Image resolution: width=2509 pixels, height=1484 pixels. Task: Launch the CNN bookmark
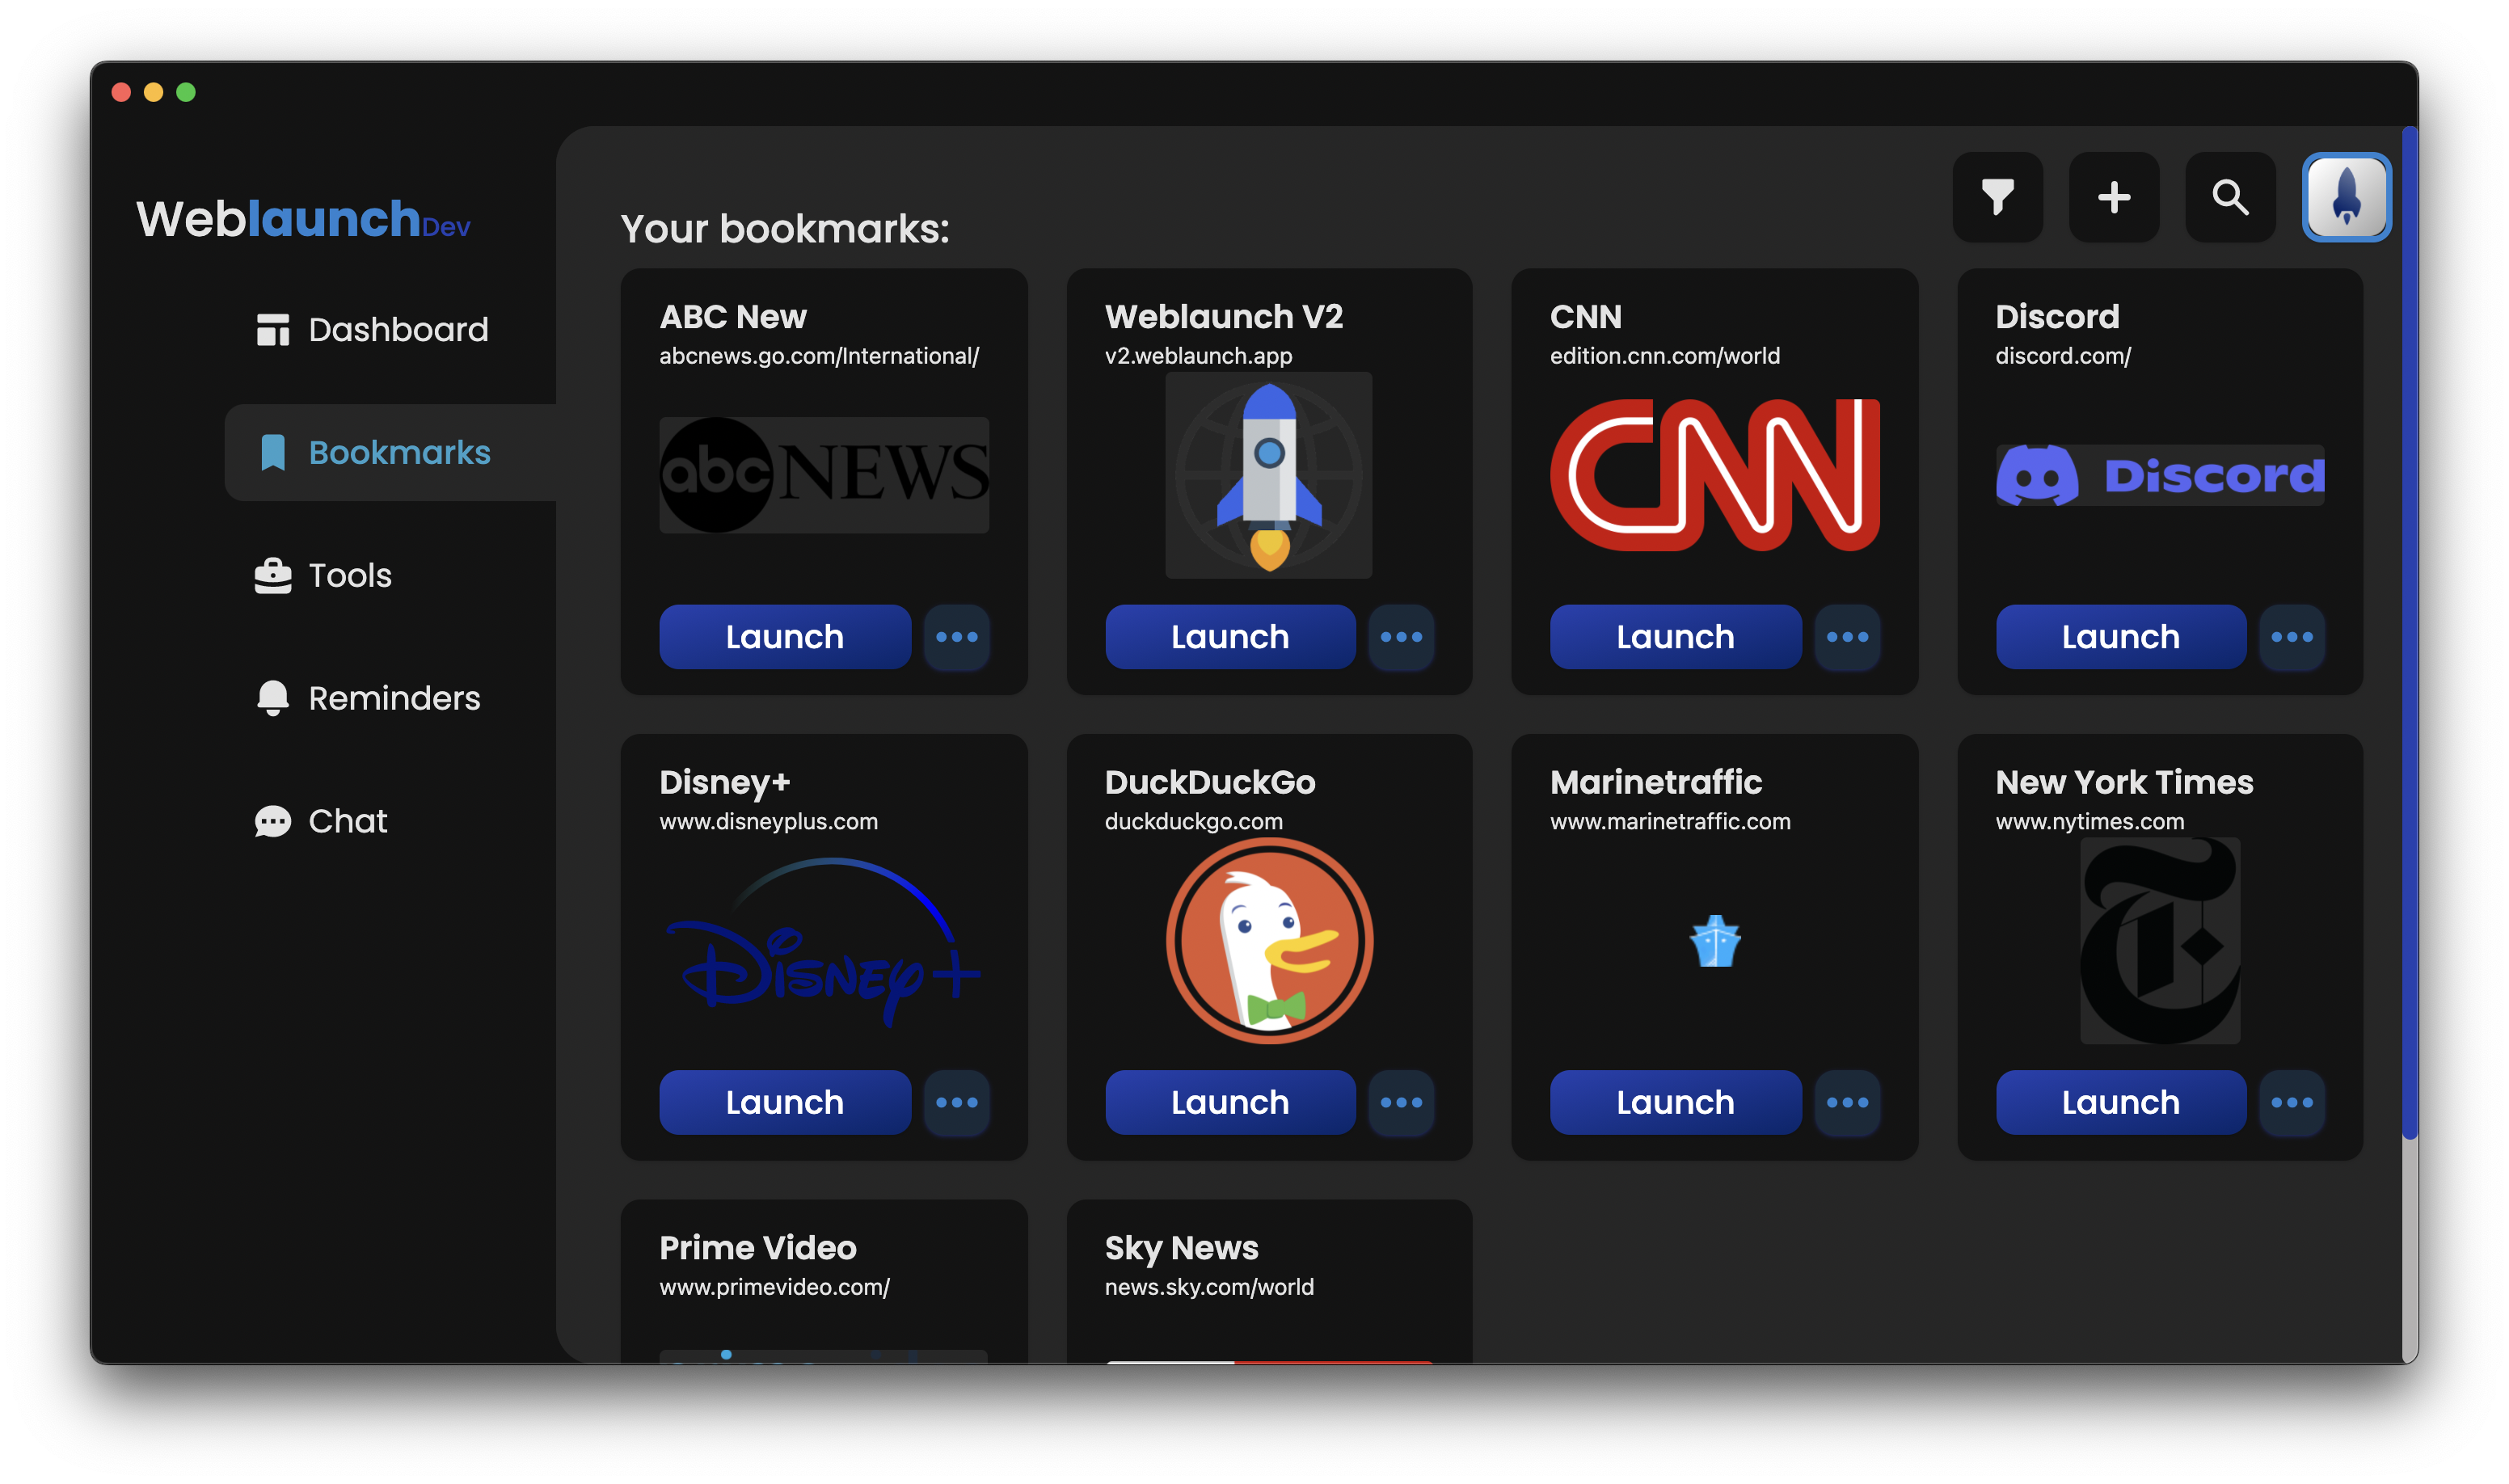pyautogui.click(x=1676, y=637)
